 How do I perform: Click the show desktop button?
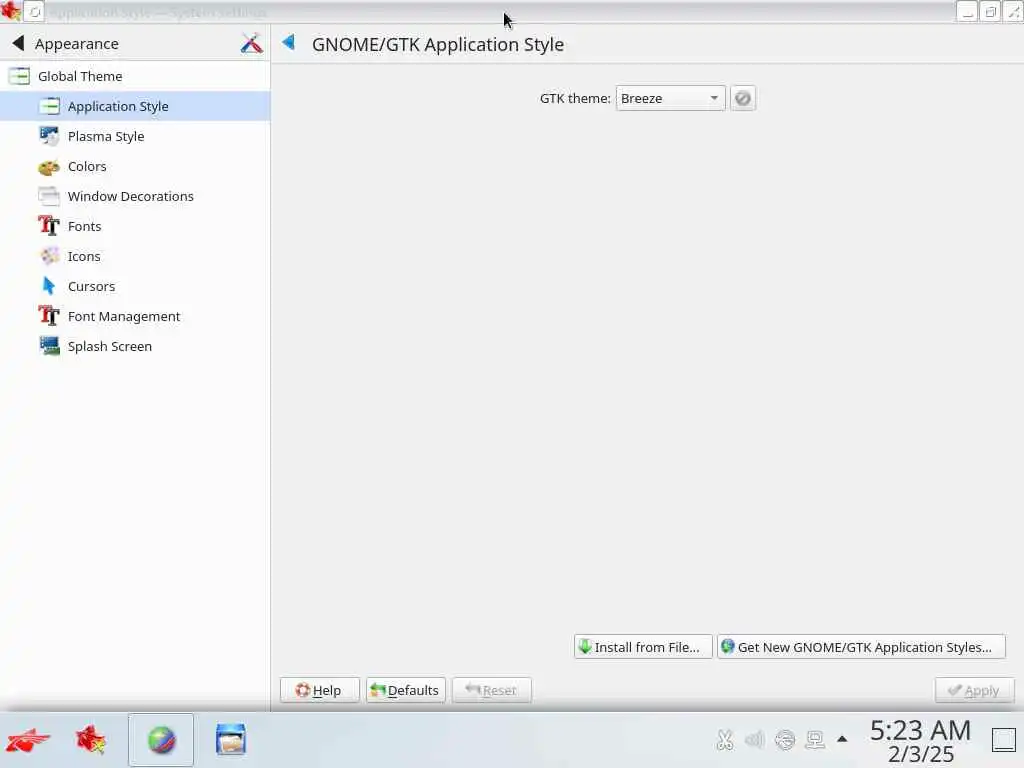pos(1004,740)
